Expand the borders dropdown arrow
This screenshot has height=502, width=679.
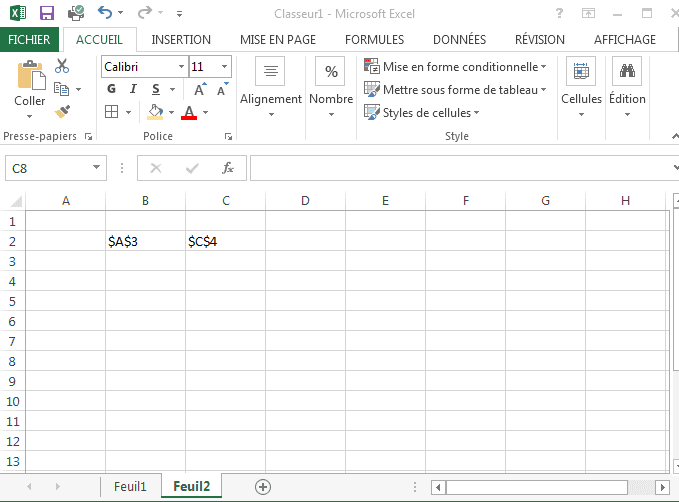pyautogui.click(x=129, y=112)
